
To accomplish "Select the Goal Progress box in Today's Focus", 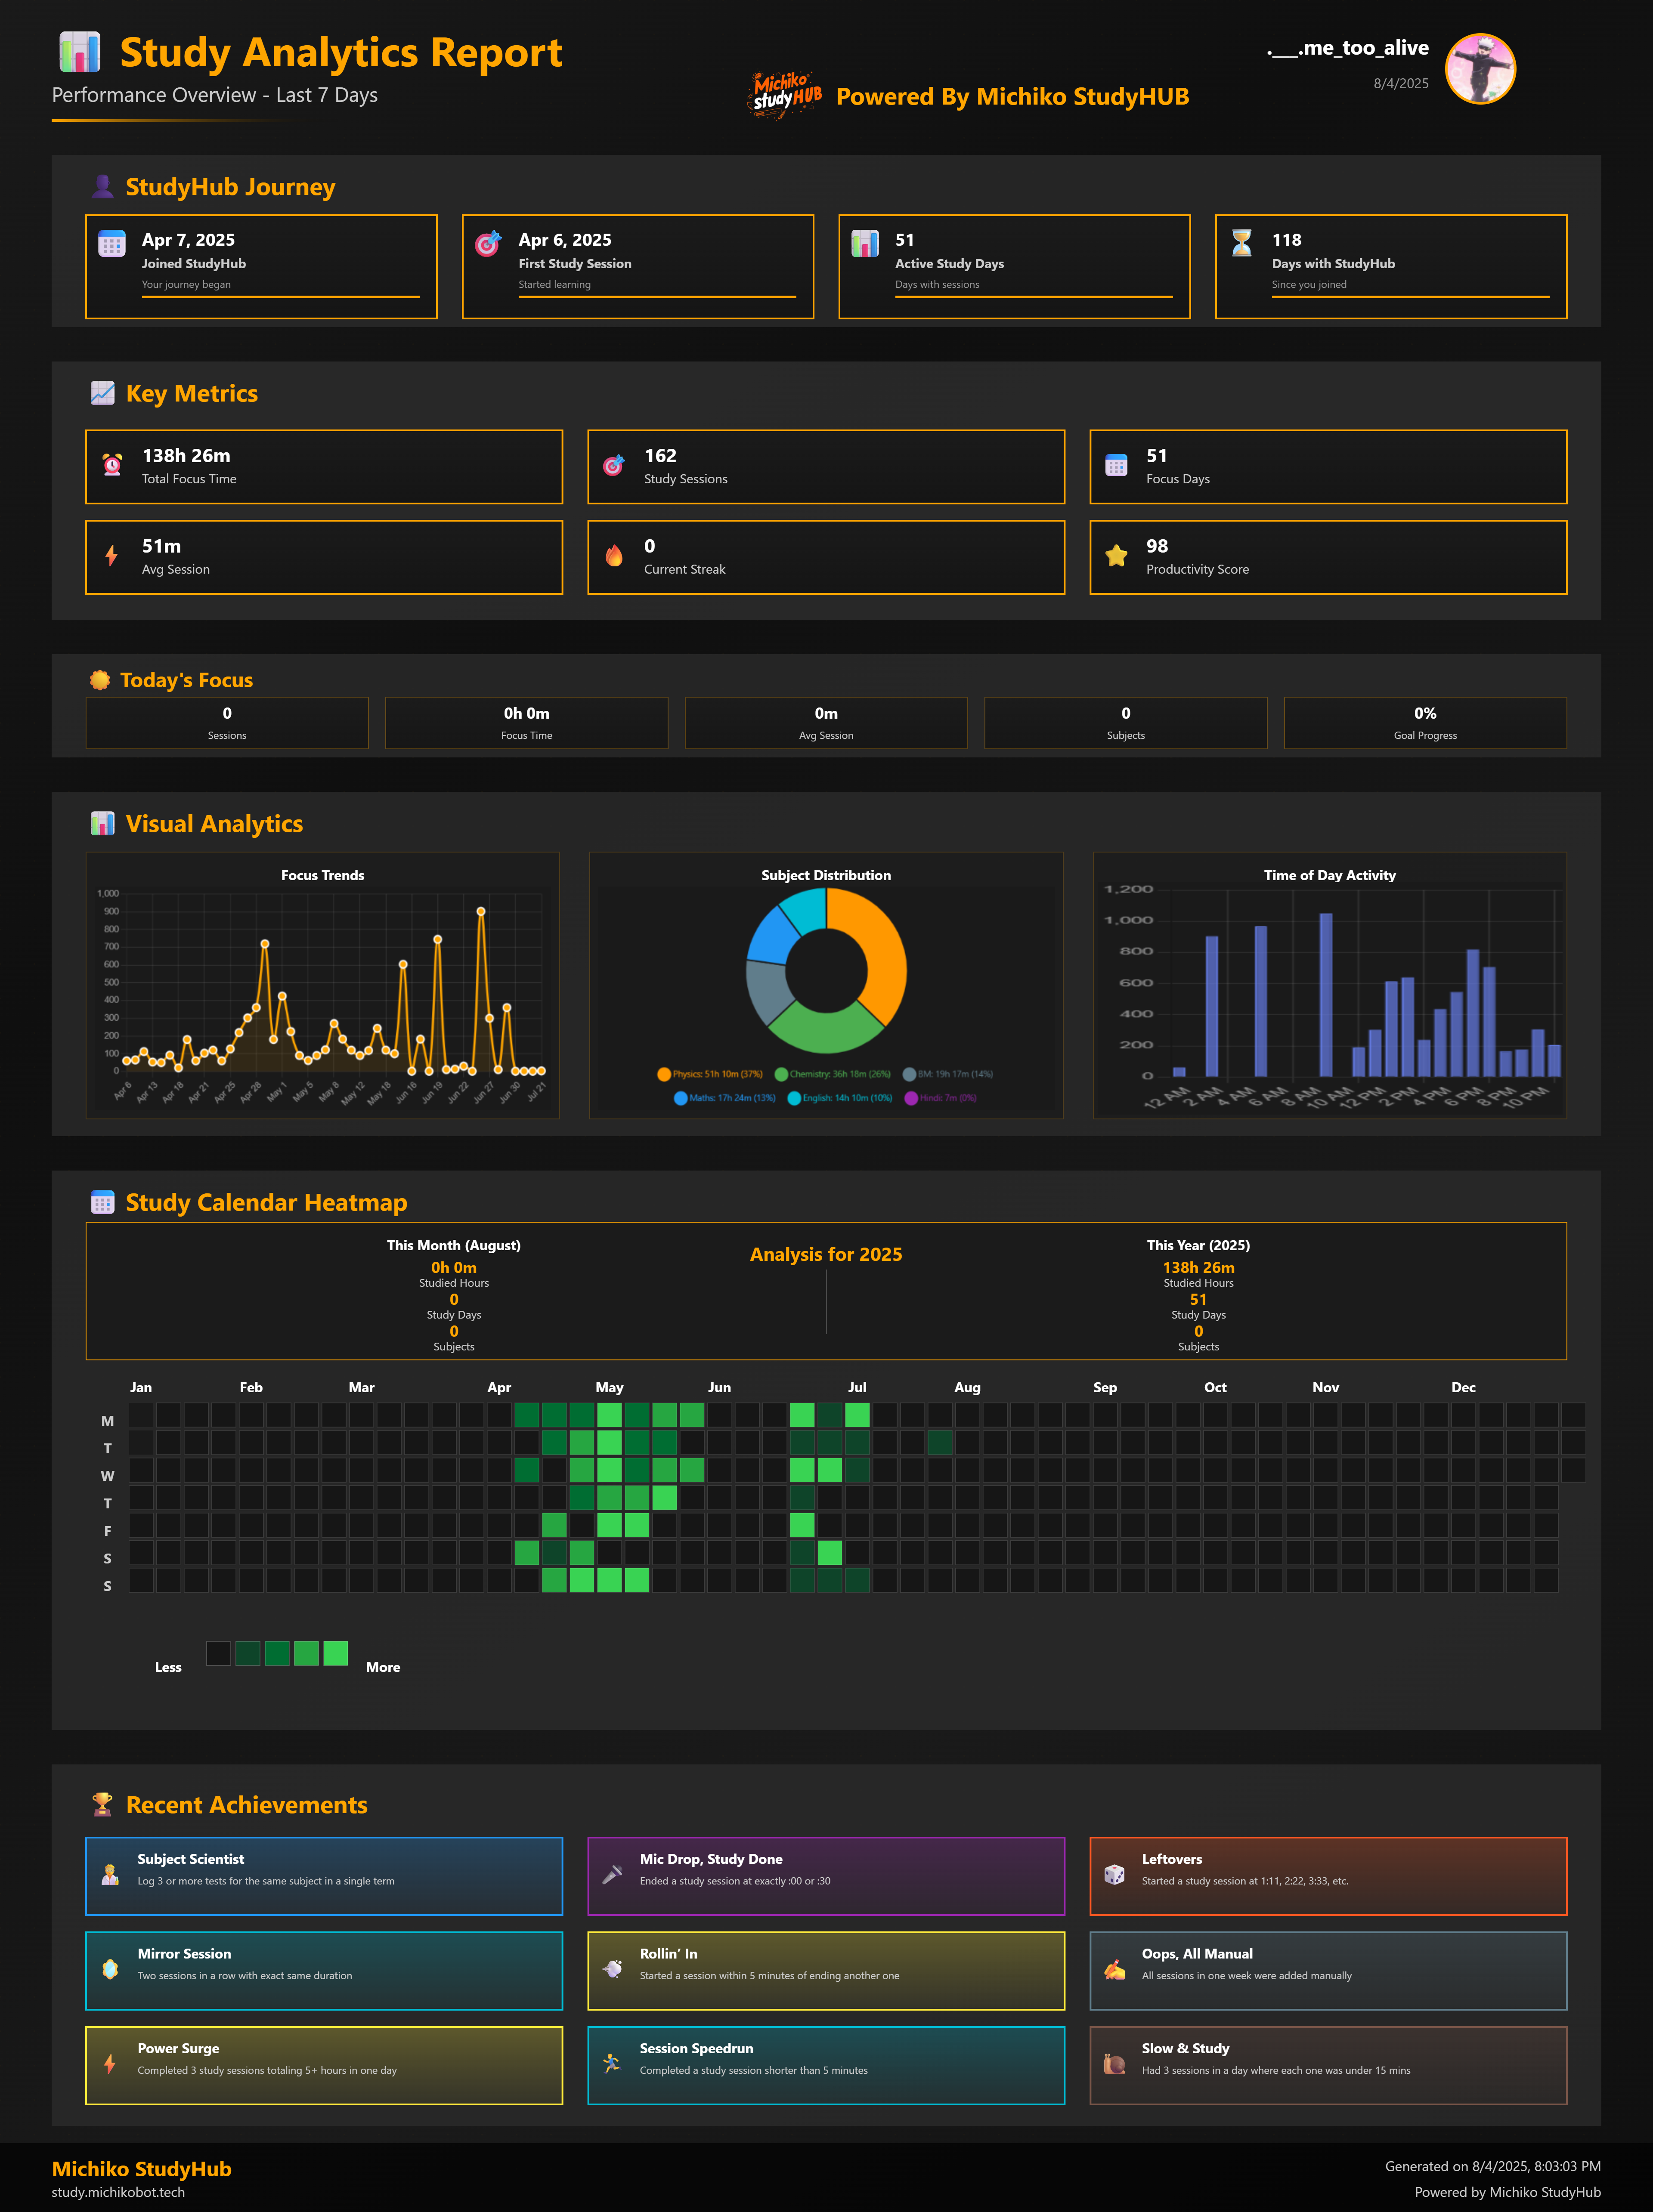I will 1424,722.
